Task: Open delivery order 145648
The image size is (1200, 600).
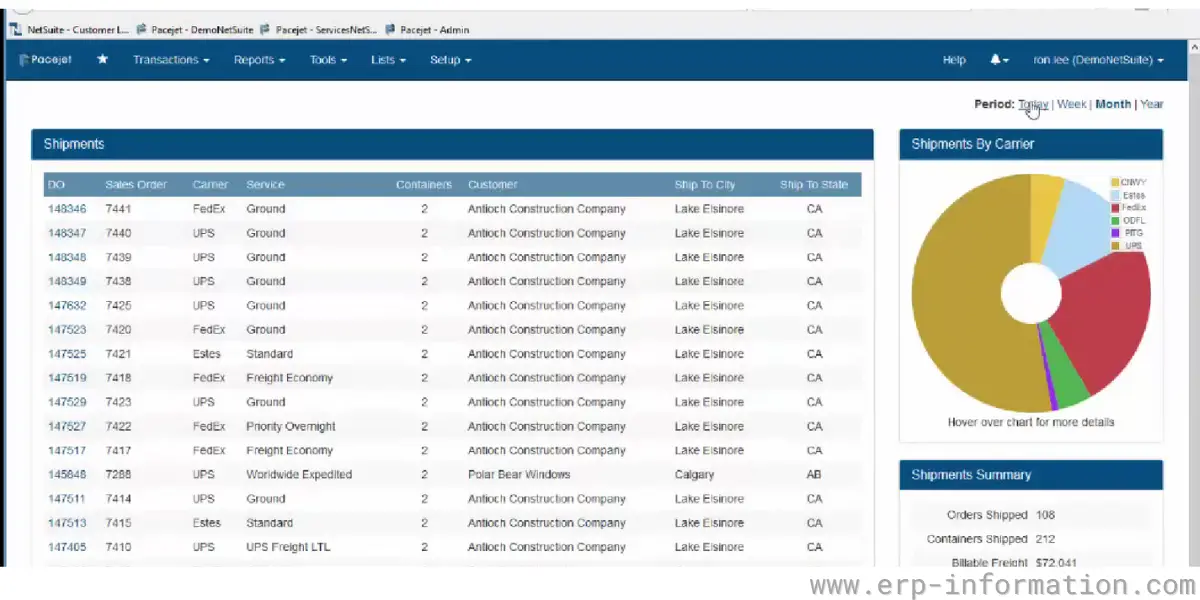Action: 67,474
